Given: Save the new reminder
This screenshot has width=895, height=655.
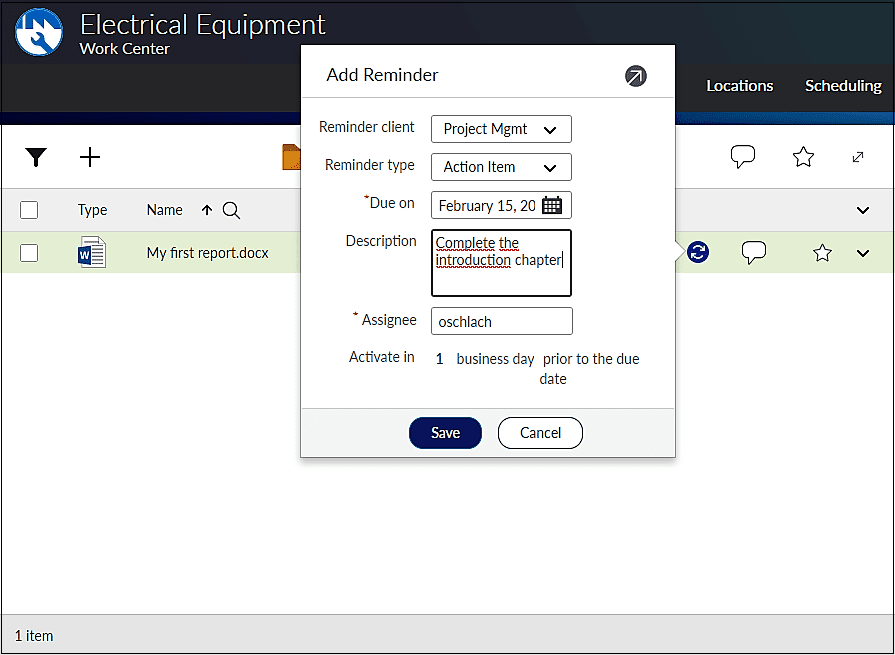Looking at the screenshot, I should point(445,432).
